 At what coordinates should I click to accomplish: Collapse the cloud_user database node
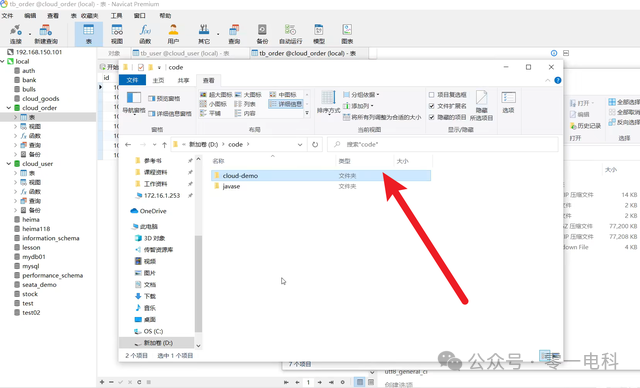coord(9,164)
